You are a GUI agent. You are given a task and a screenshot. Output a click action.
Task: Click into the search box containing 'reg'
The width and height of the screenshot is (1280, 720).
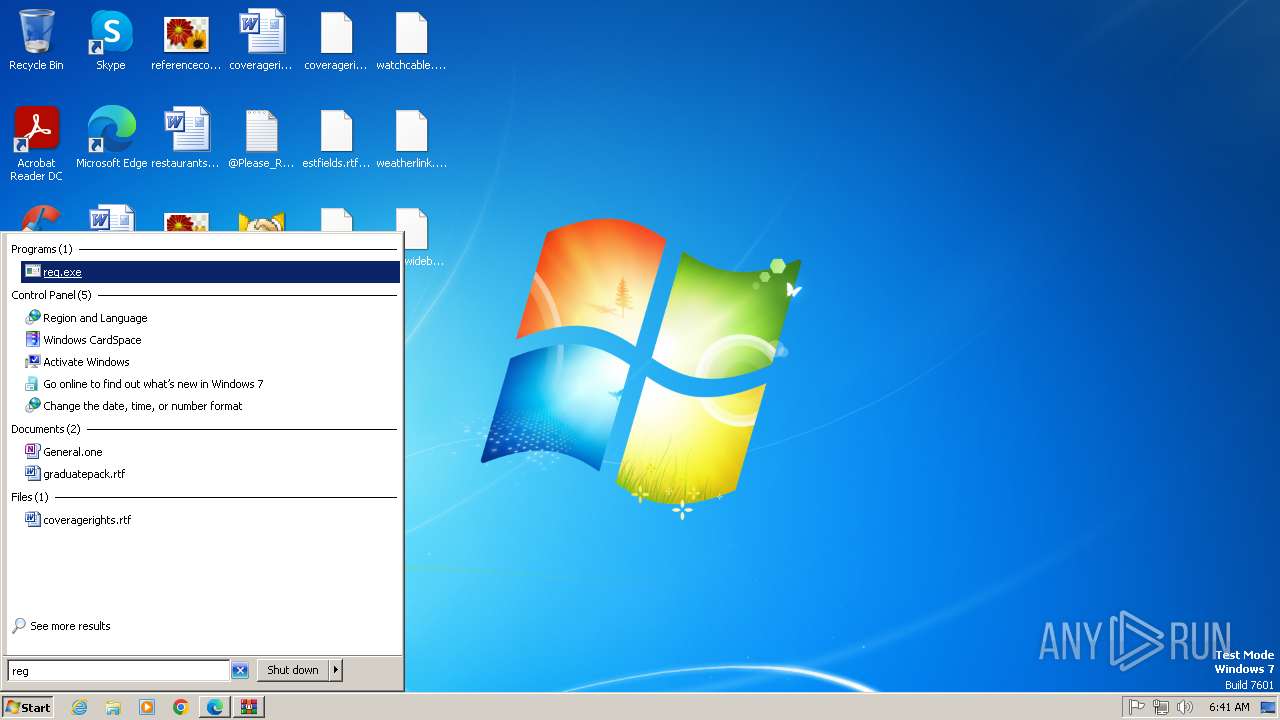[x=118, y=670]
